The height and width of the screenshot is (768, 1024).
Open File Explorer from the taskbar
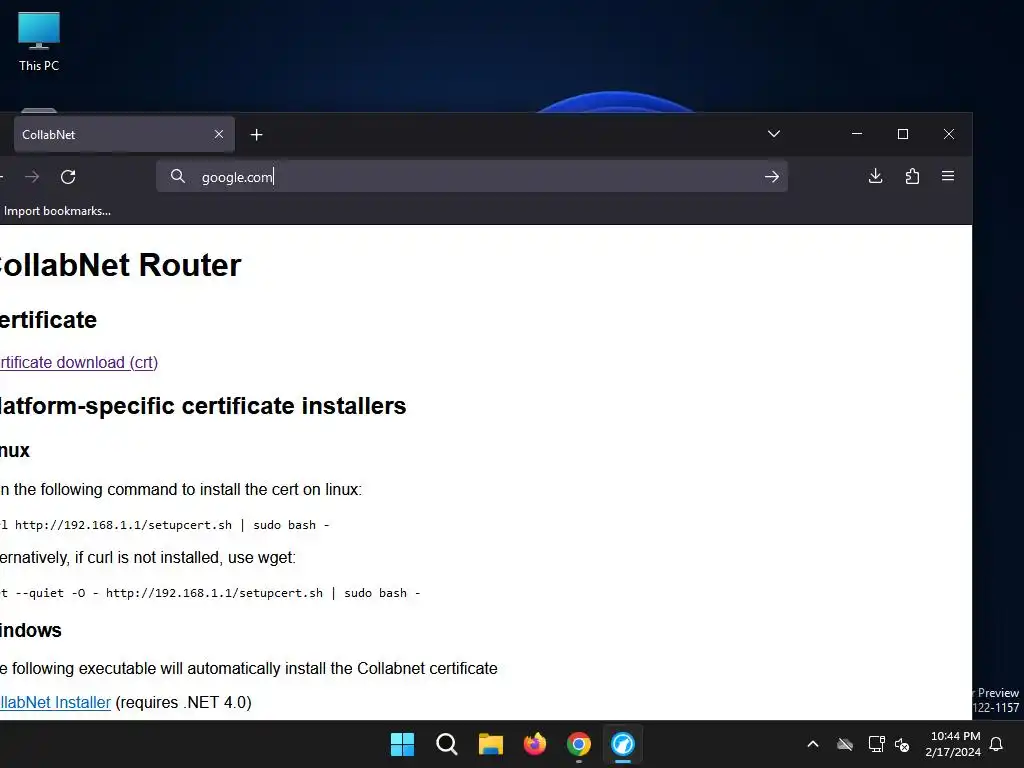point(490,744)
